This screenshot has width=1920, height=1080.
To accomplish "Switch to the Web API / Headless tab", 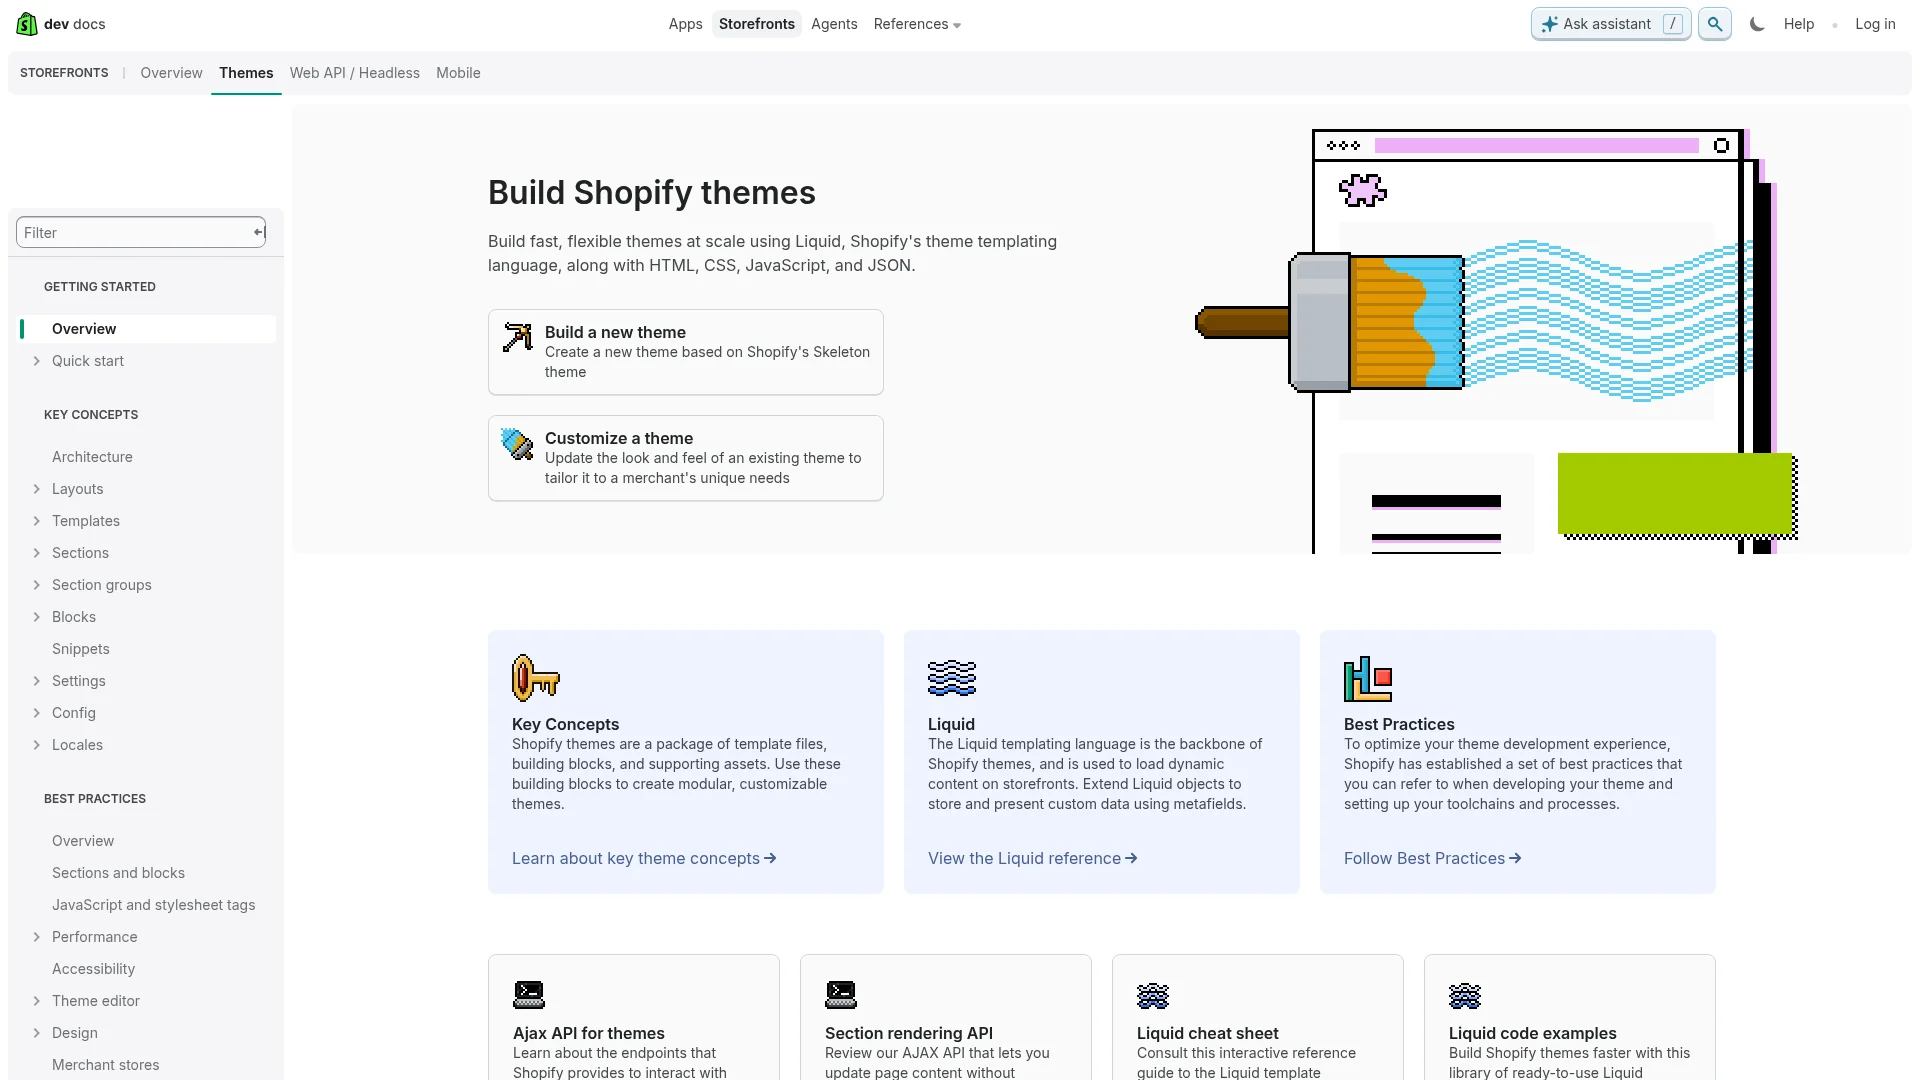I will tap(355, 73).
